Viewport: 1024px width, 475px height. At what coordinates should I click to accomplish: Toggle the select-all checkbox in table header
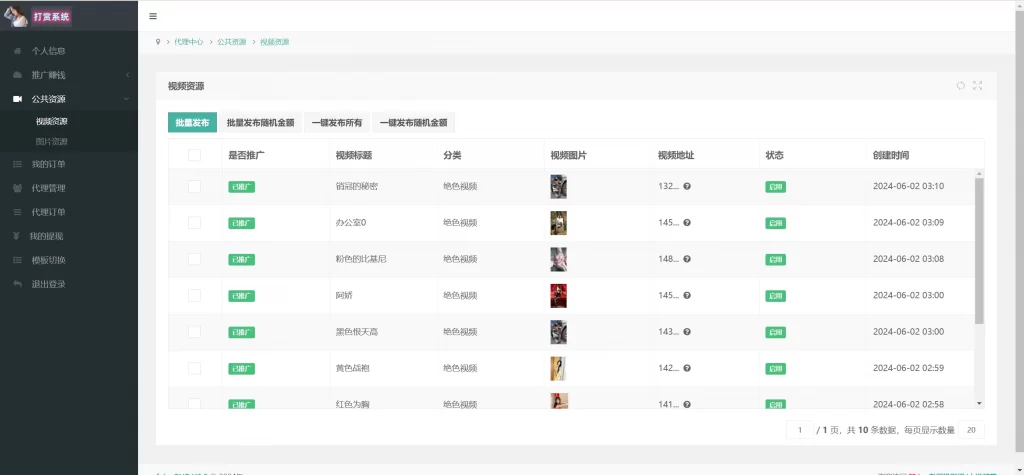[x=194, y=155]
